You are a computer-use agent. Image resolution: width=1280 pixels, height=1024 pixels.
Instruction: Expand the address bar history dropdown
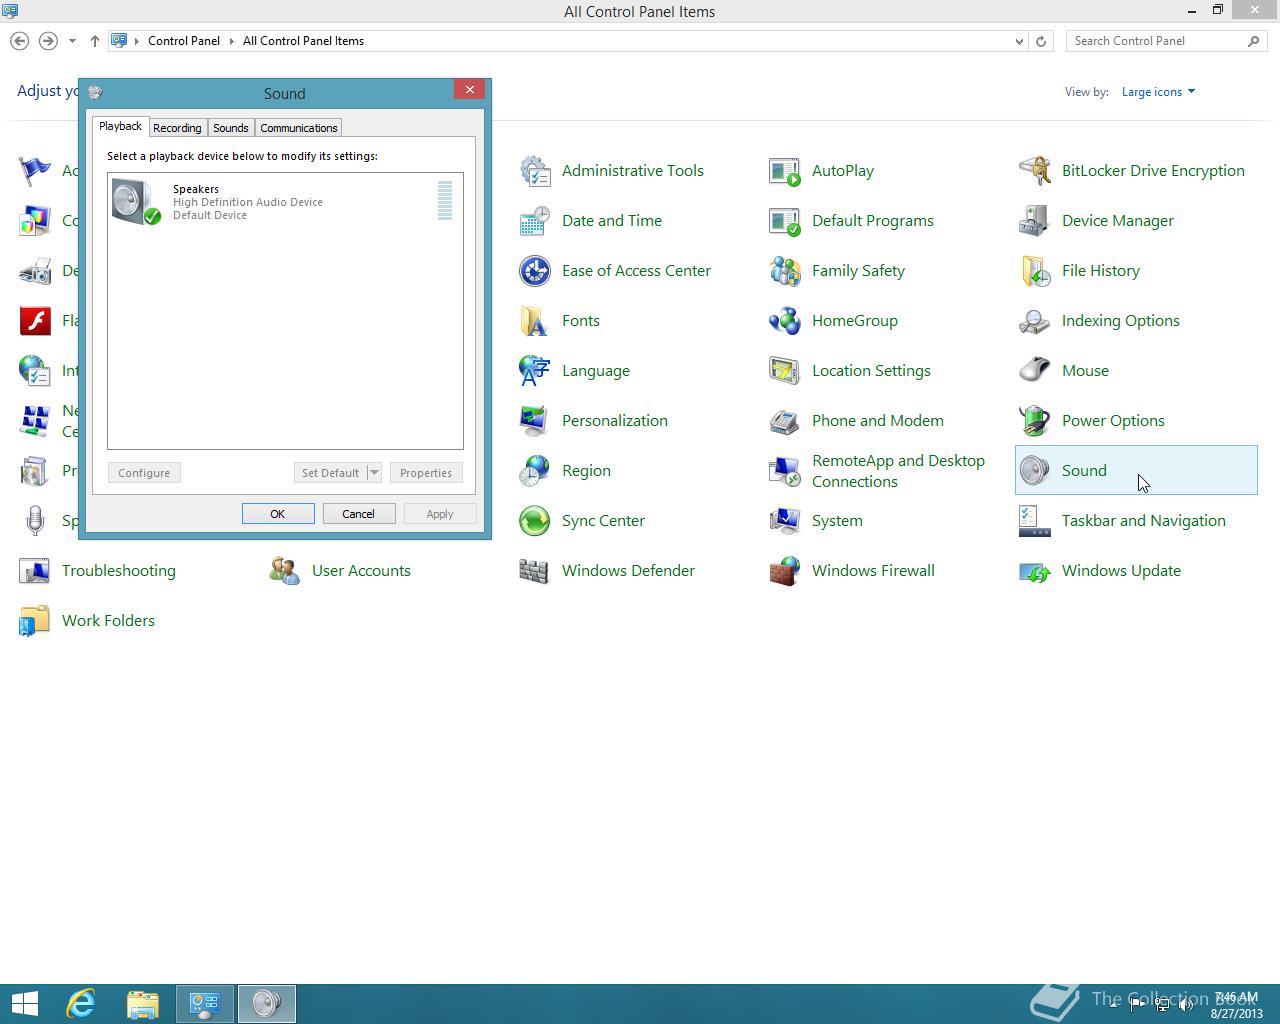pos(1019,41)
